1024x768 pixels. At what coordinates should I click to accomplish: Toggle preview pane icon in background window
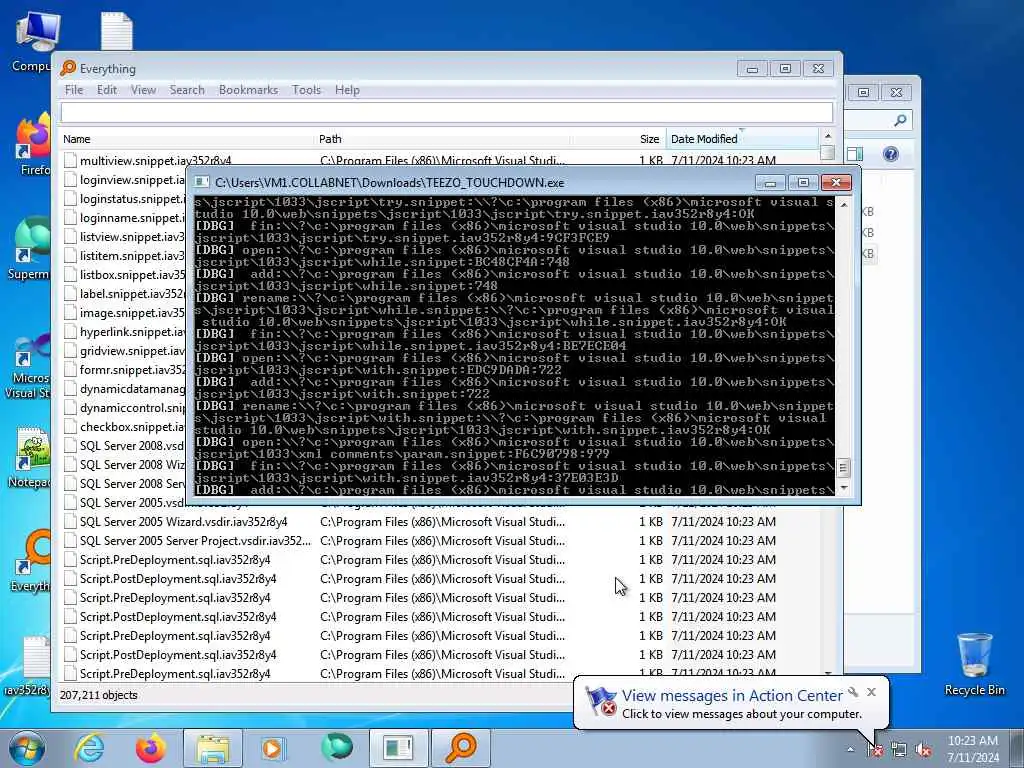(855, 154)
